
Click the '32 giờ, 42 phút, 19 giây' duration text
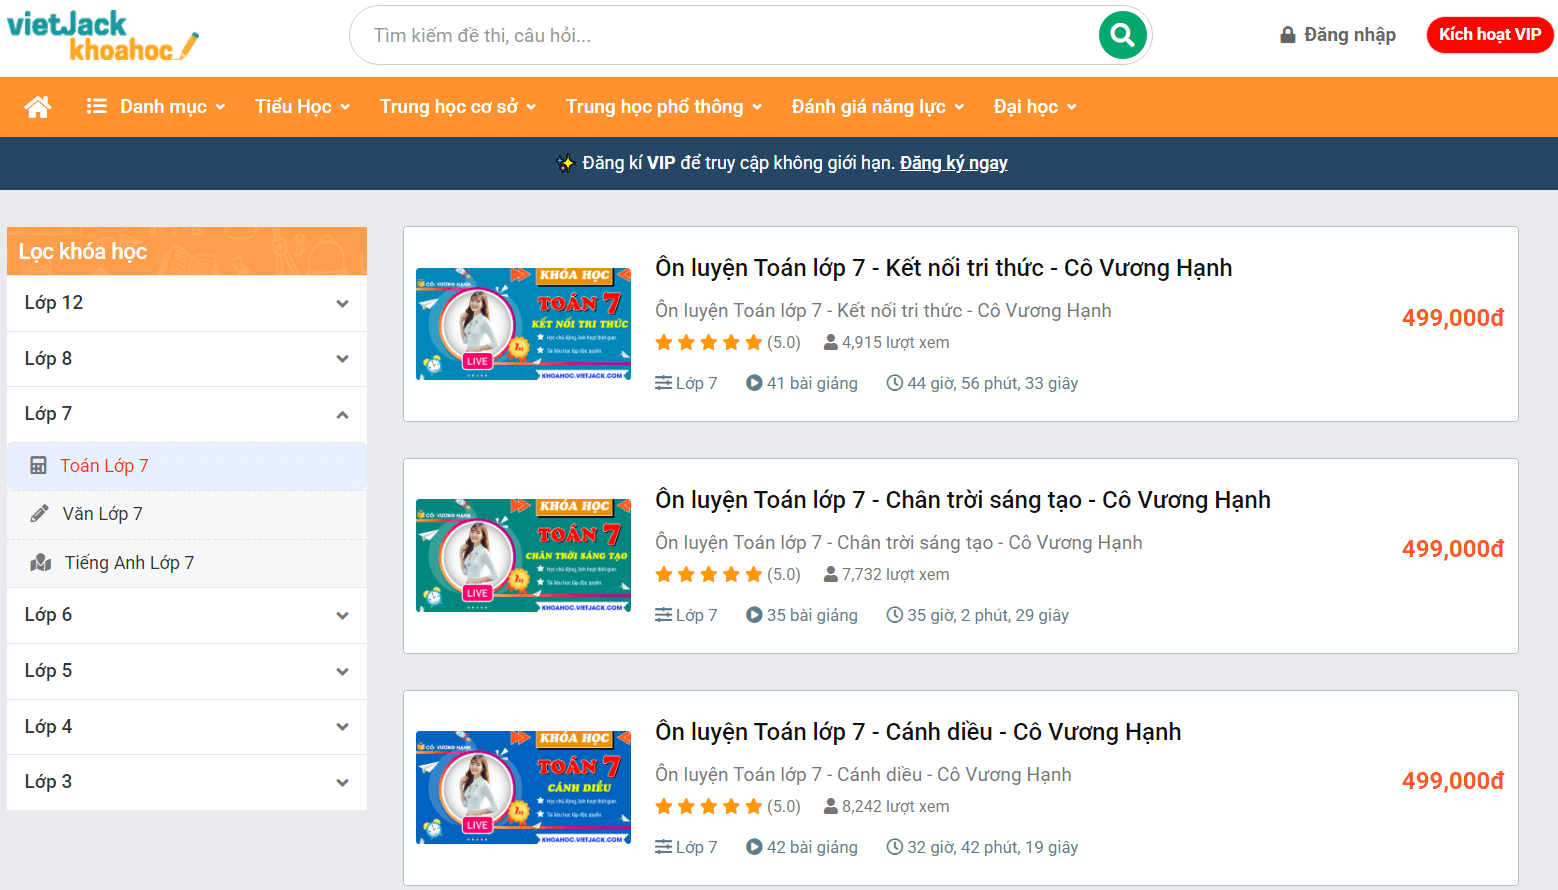coord(992,847)
